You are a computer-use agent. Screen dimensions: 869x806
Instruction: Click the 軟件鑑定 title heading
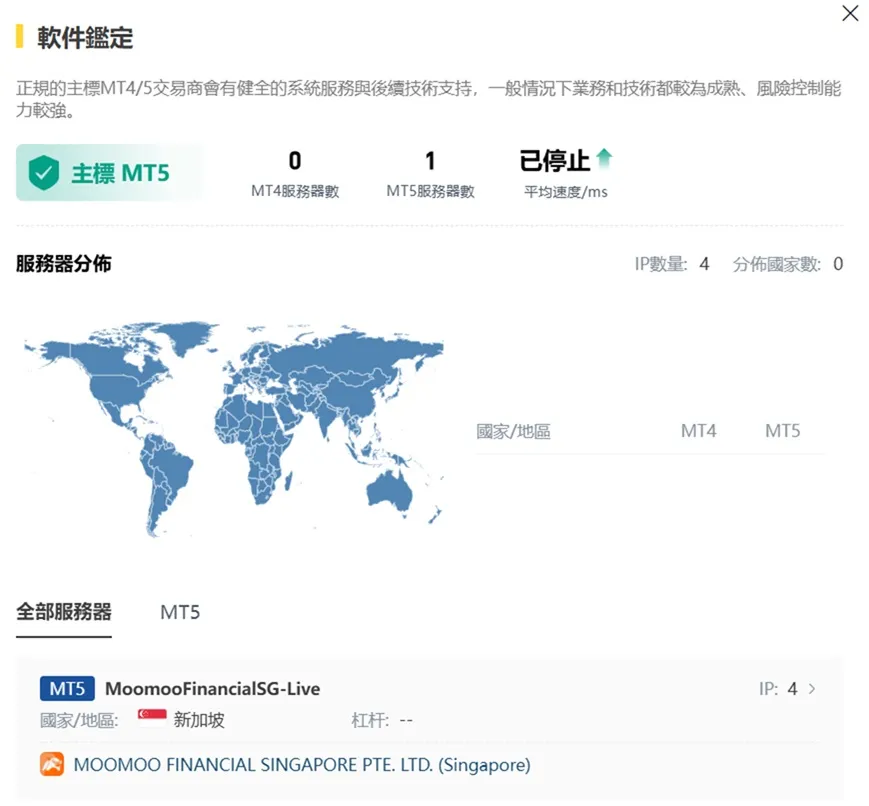point(85,38)
